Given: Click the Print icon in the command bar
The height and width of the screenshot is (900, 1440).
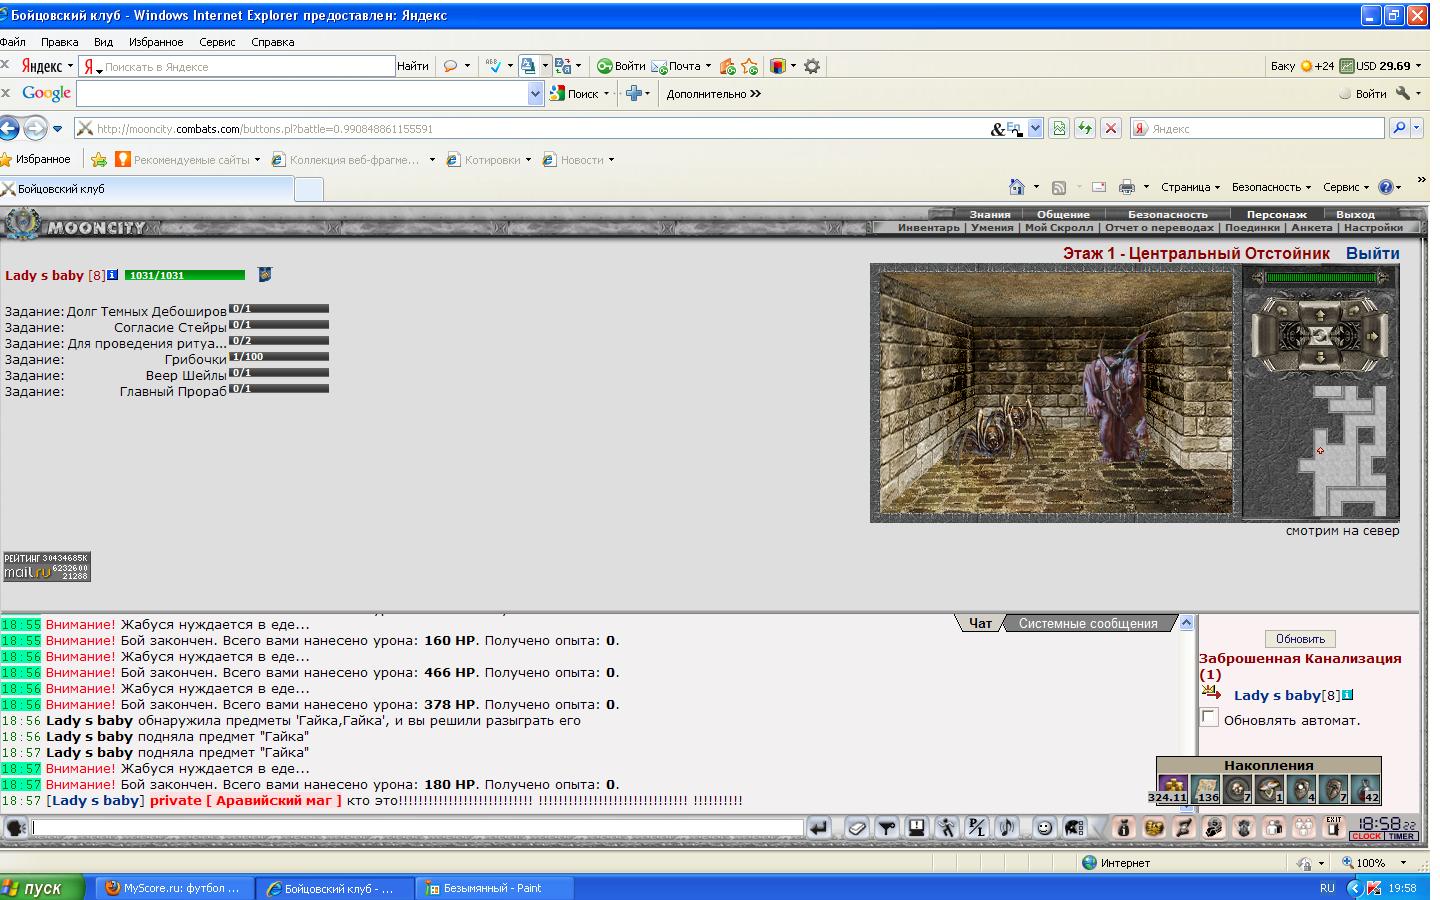Looking at the screenshot, I should pos(1127,187).
